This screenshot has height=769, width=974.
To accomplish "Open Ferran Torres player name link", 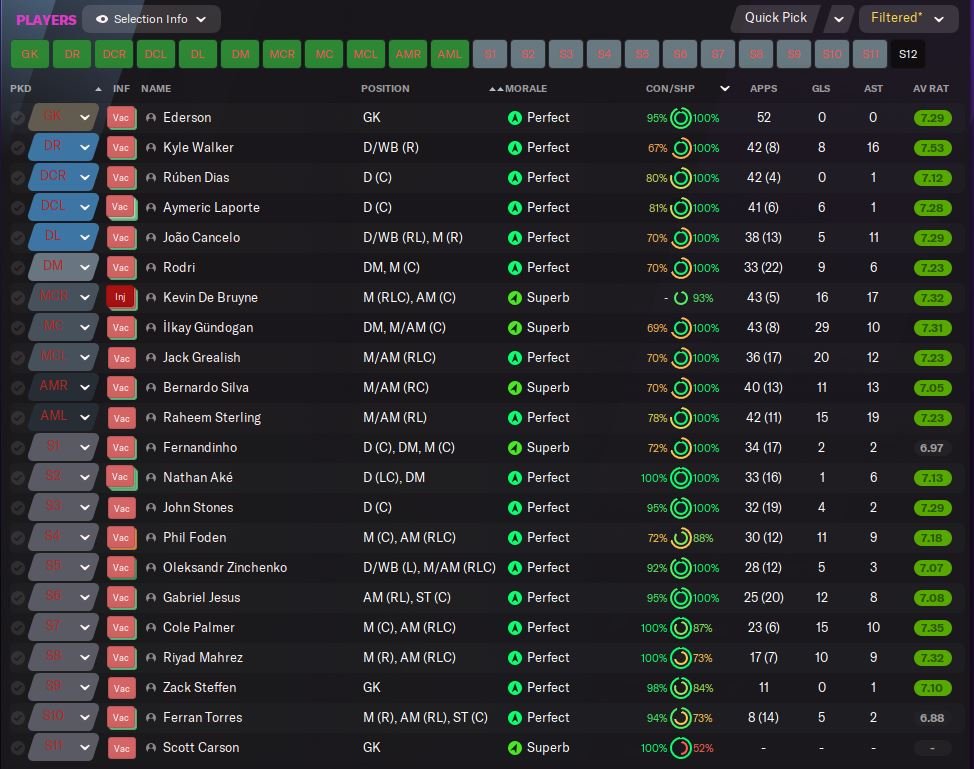I will pos(203,717).
